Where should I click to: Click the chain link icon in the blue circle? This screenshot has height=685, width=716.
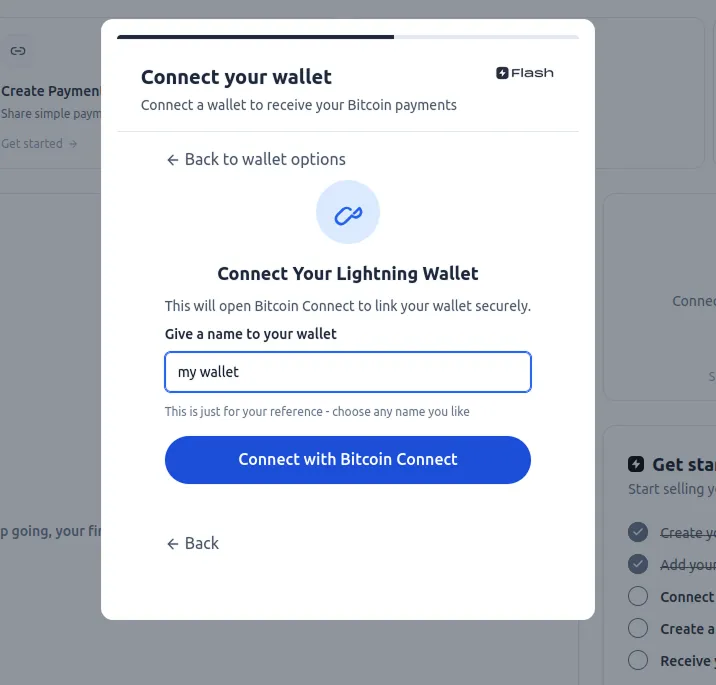347,213
